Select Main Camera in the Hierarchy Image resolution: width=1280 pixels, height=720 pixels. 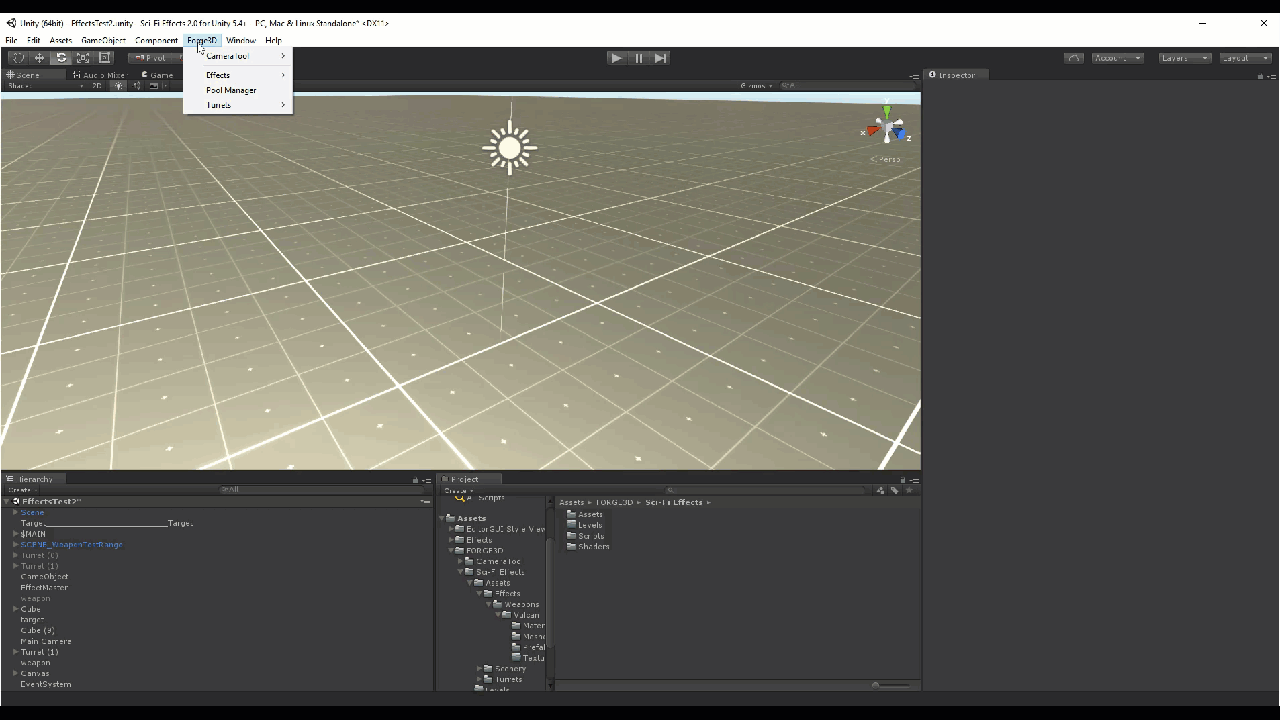tap(46, 641)
